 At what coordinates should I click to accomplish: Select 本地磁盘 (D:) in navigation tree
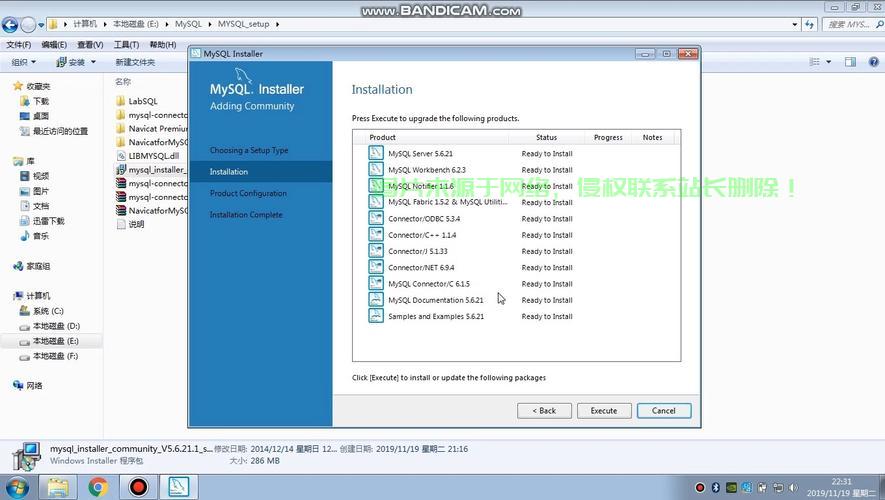(x=56, y=326)
